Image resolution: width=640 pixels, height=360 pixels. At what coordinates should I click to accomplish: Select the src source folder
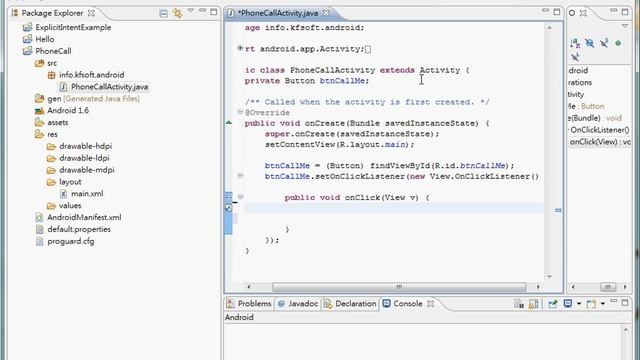click(x=52, y=63)
